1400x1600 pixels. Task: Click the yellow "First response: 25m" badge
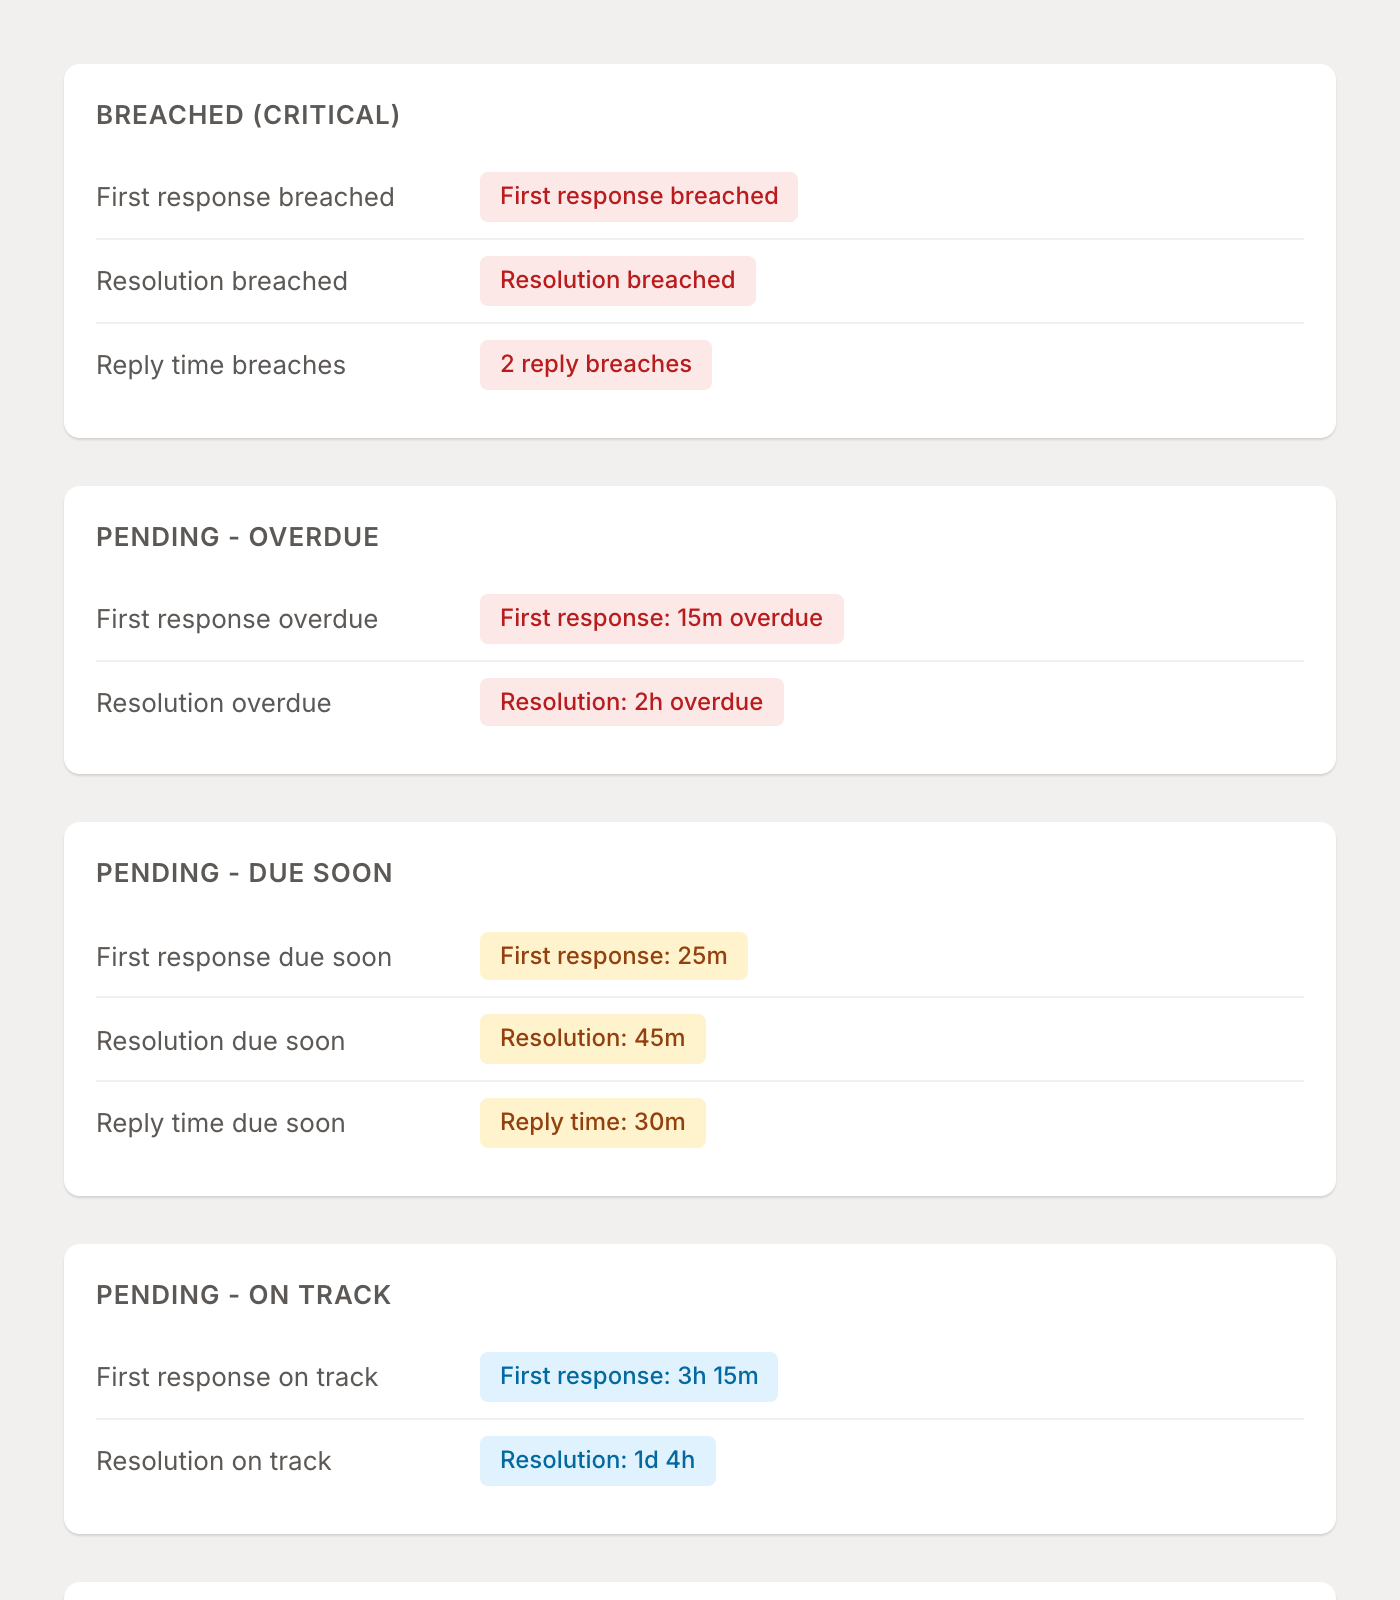613,957
